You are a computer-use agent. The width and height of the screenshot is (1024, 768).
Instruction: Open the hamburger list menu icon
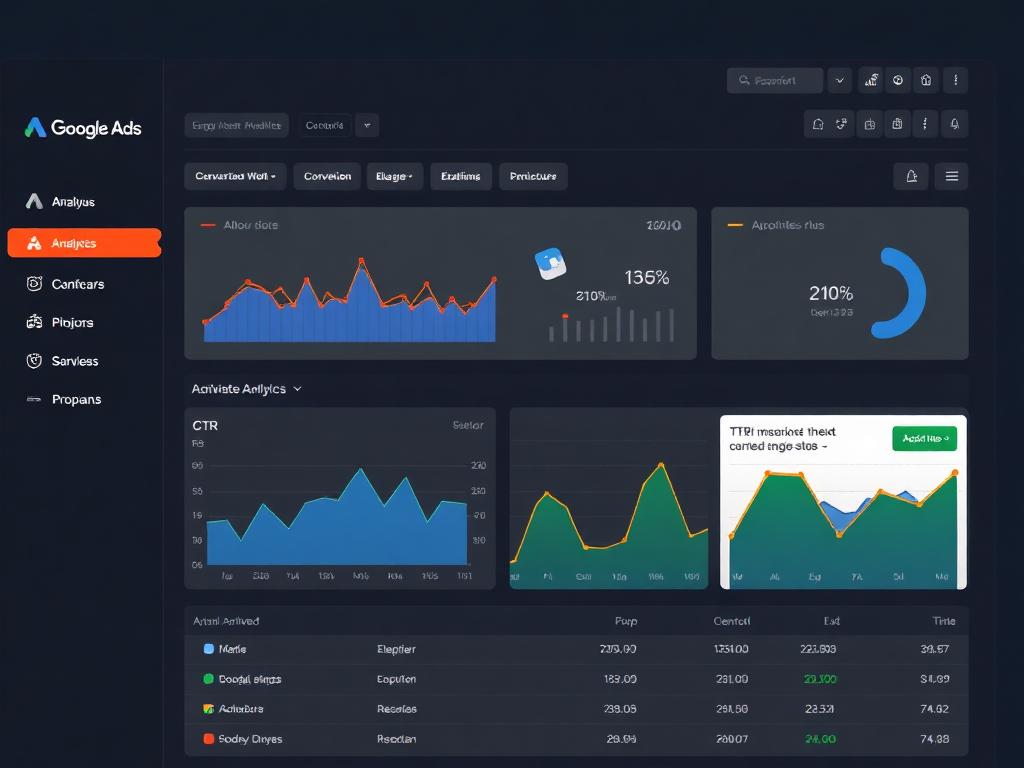952,176
